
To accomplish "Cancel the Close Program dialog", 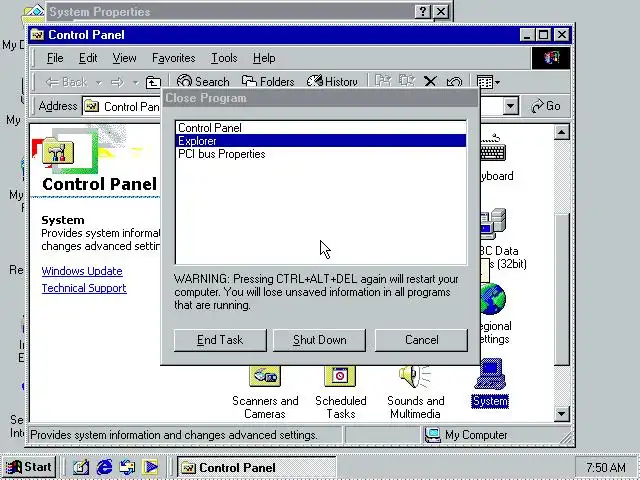I will [421, 340].
